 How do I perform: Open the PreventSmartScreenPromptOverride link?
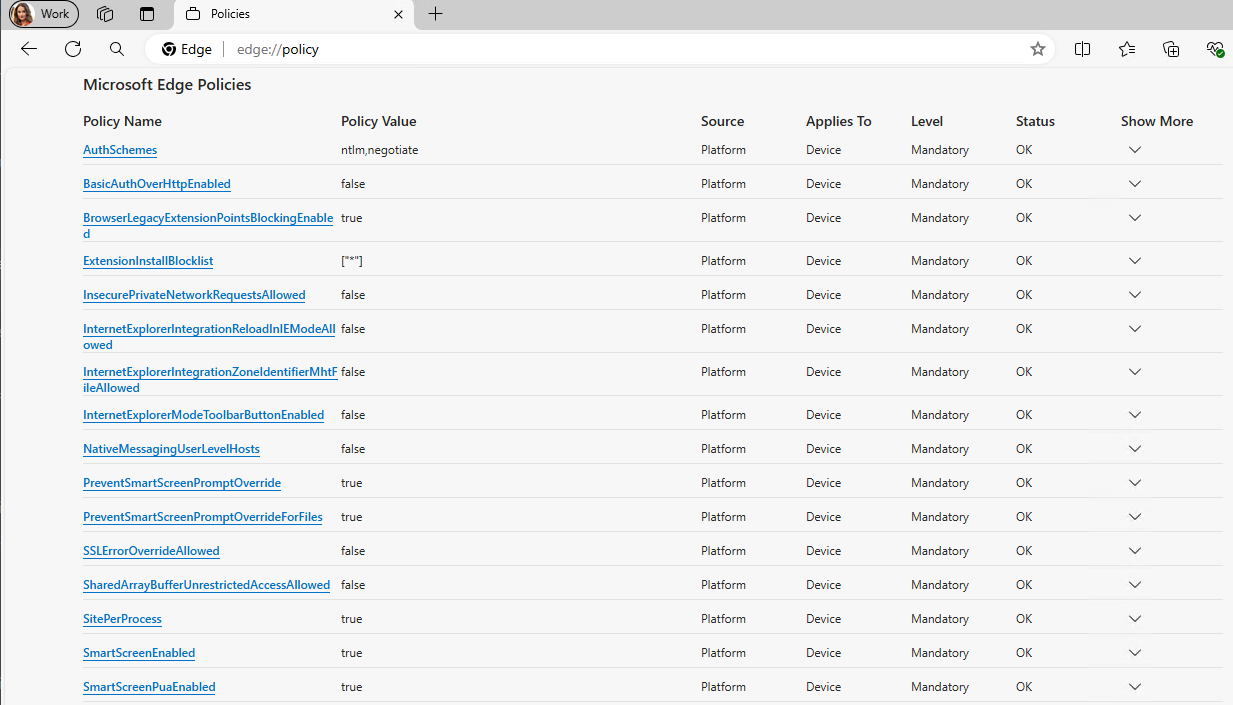point(182,483)
